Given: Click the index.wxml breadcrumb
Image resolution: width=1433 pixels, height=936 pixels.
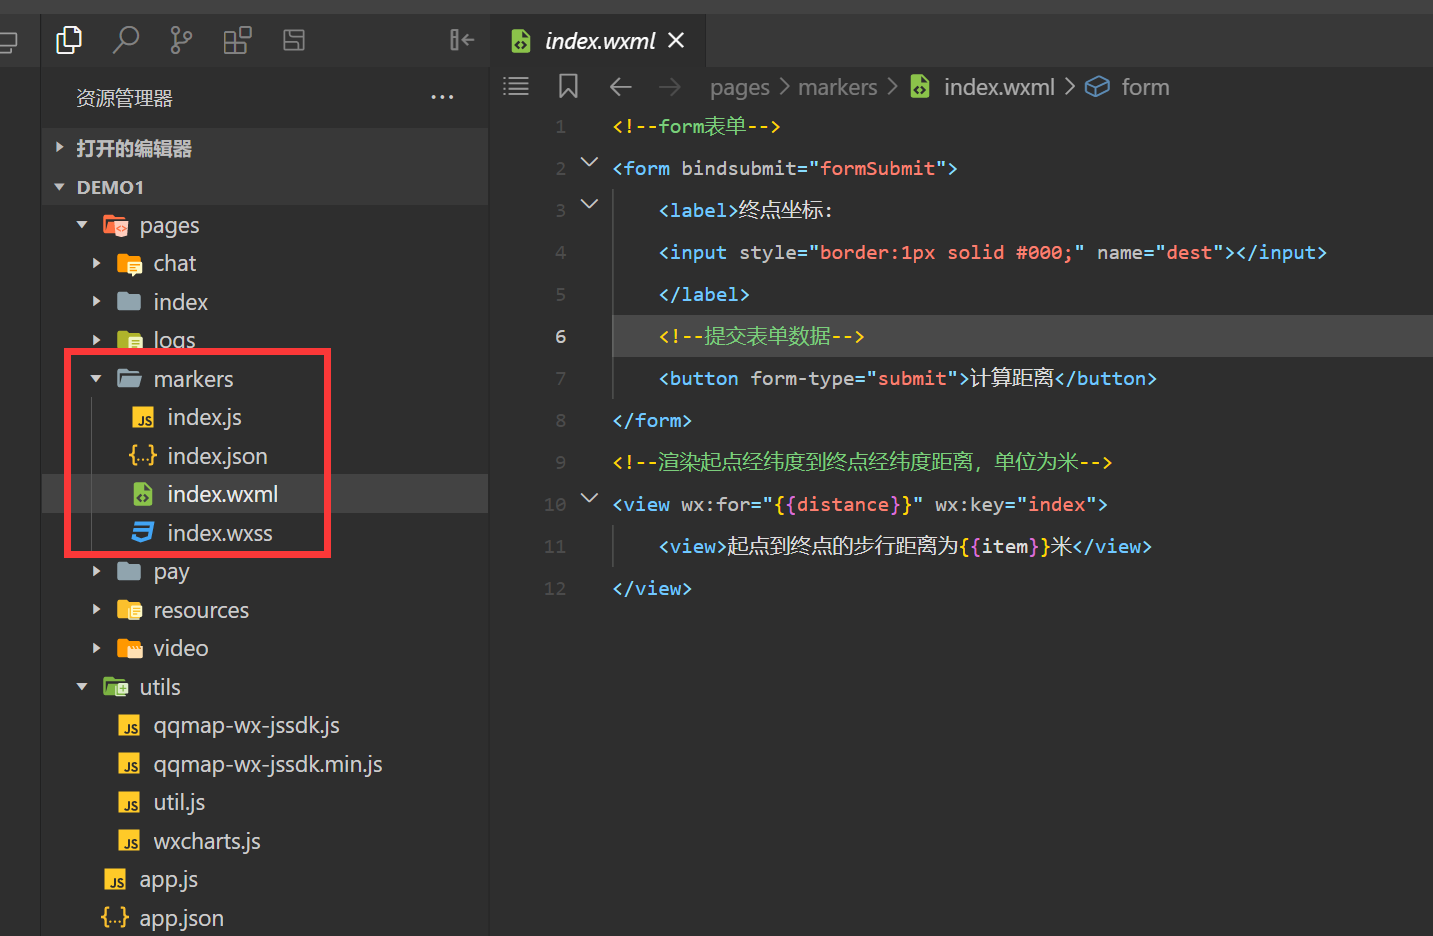Looking at the screenshot, I should [999, 87].
